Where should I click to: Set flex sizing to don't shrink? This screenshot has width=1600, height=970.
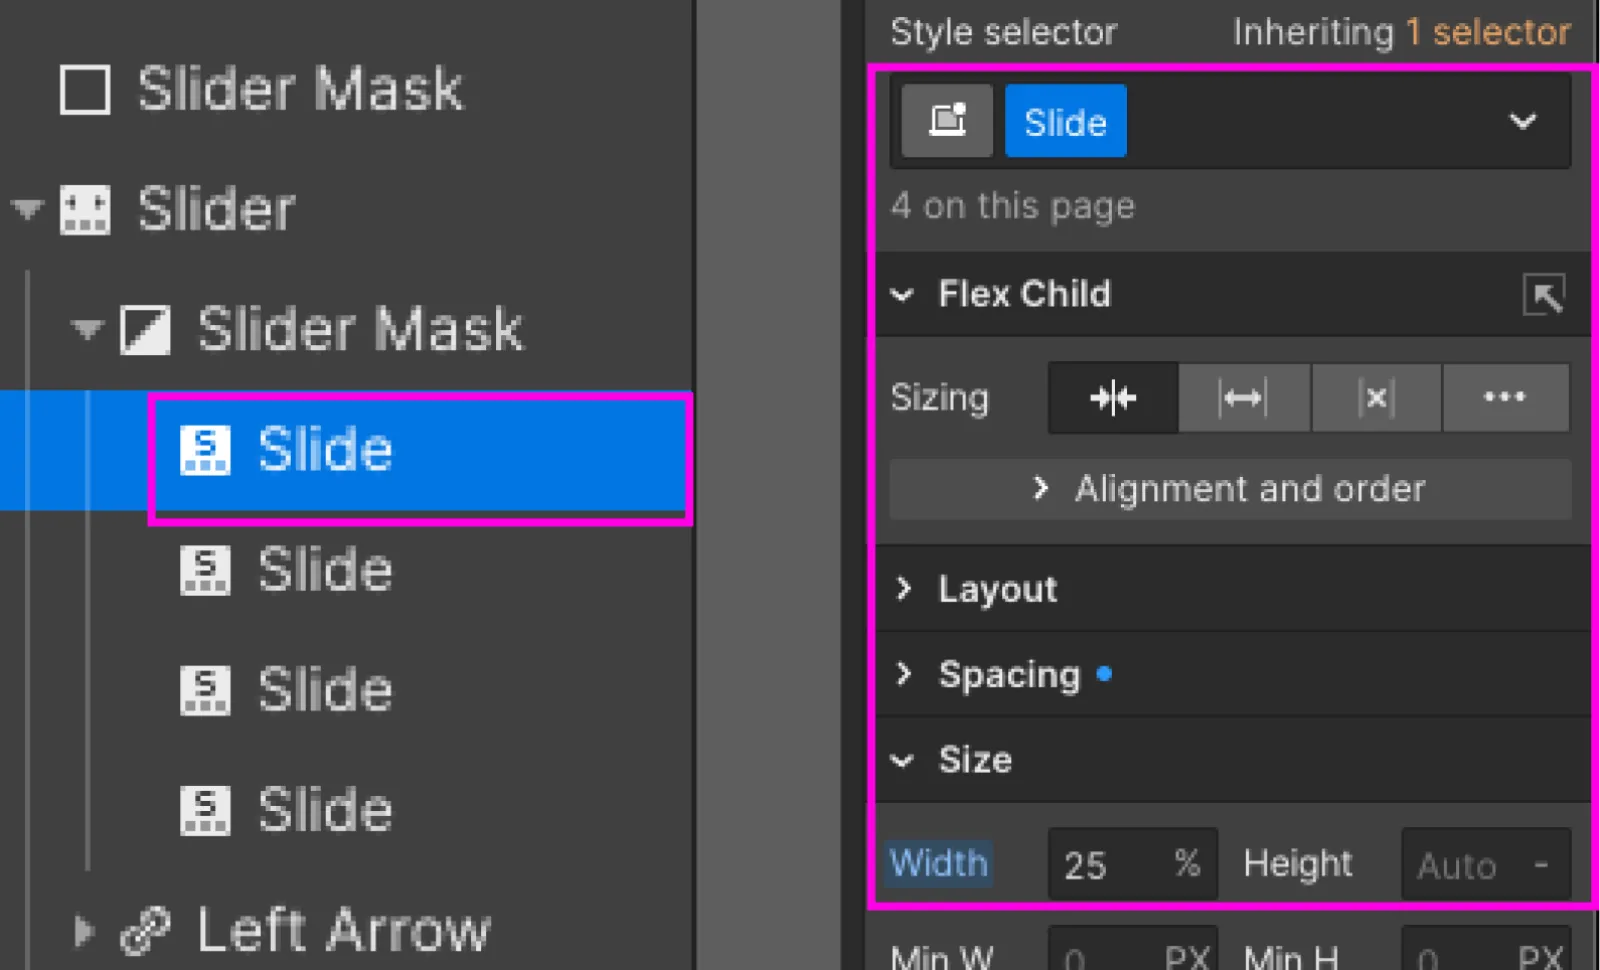click(1375, 397)
